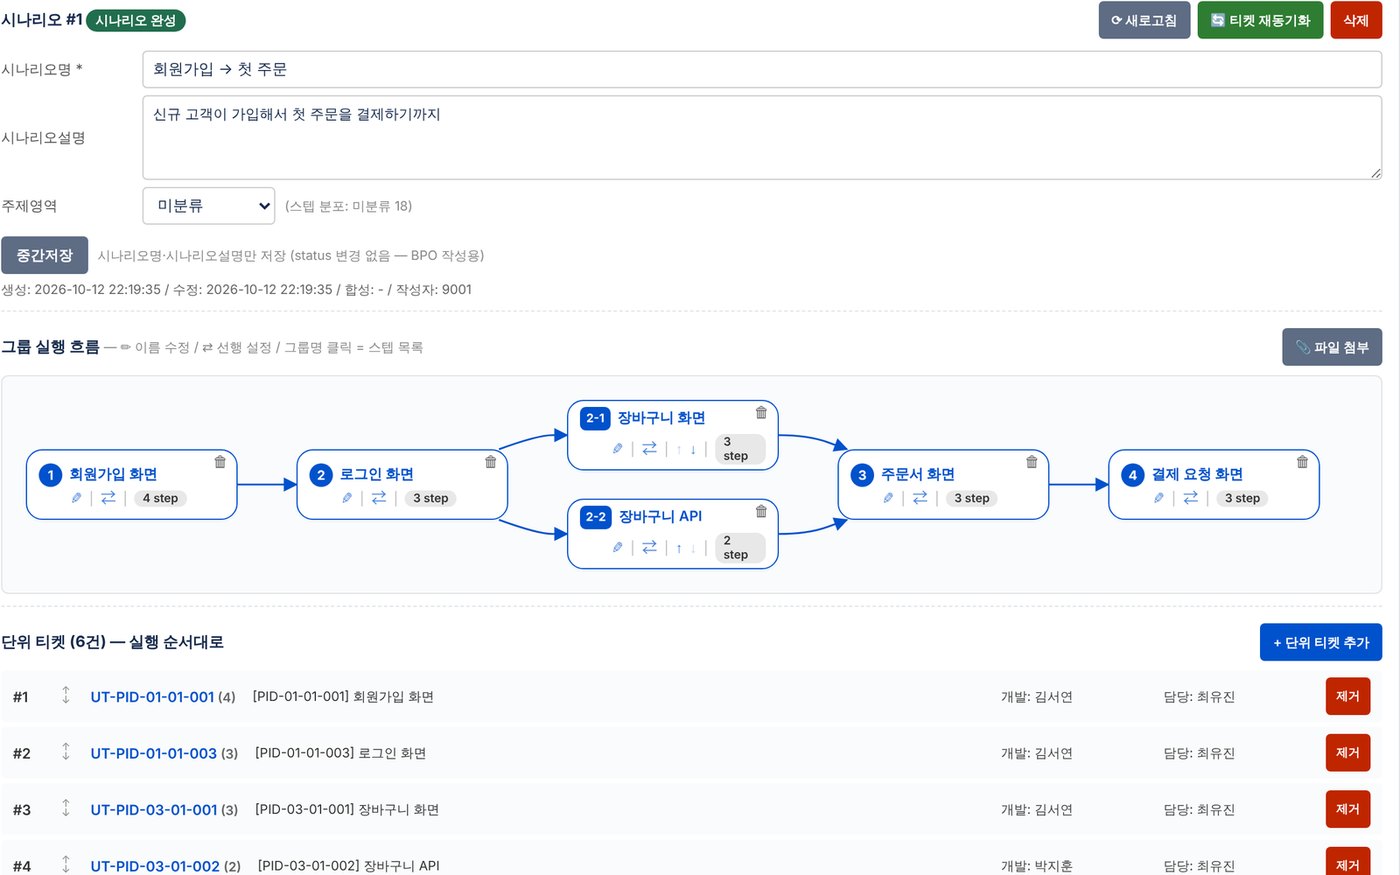
Task: Click the 티켓 재동기화 button
Action: click(1260, 20)
